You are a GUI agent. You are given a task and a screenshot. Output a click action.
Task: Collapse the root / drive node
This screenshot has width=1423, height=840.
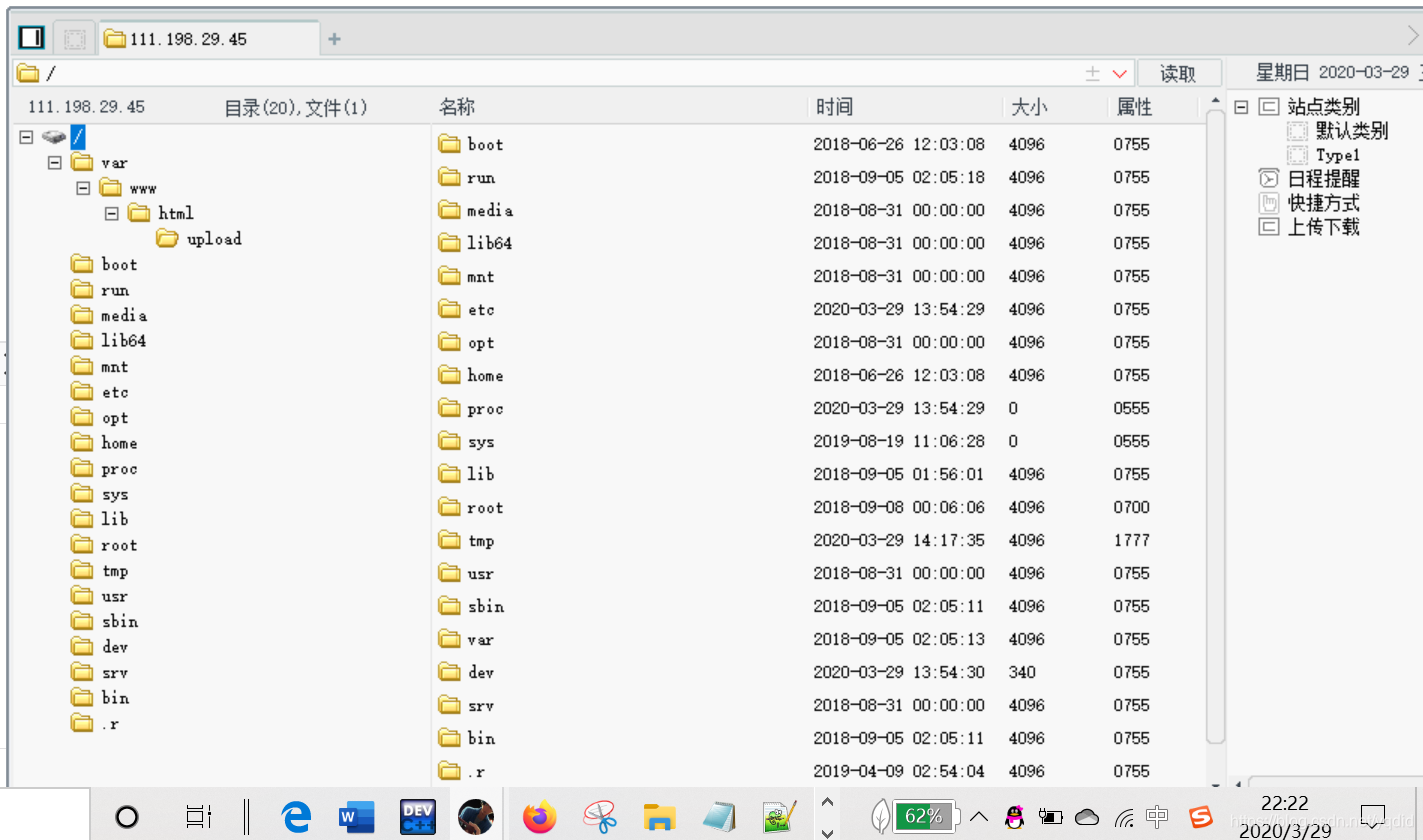[27, 137]
